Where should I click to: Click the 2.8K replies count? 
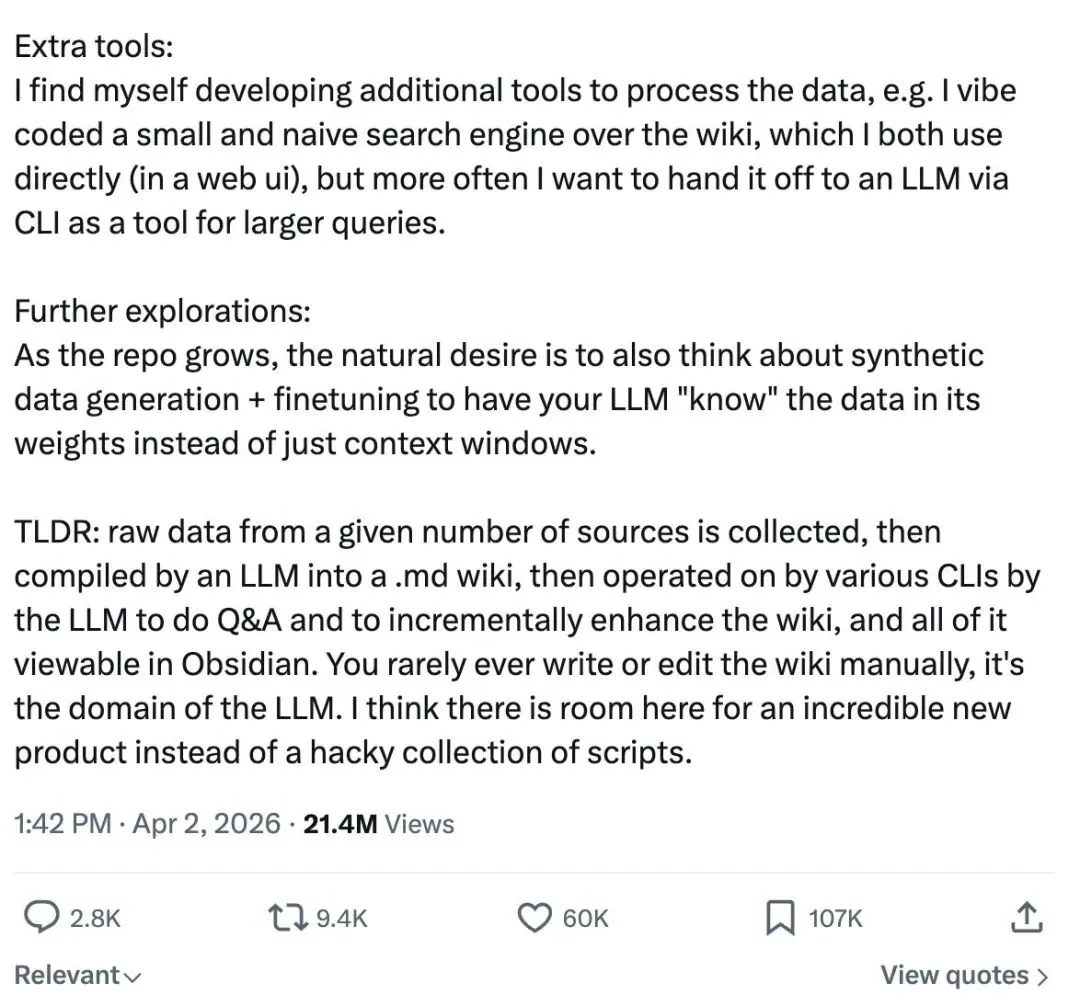pos(95,919)
